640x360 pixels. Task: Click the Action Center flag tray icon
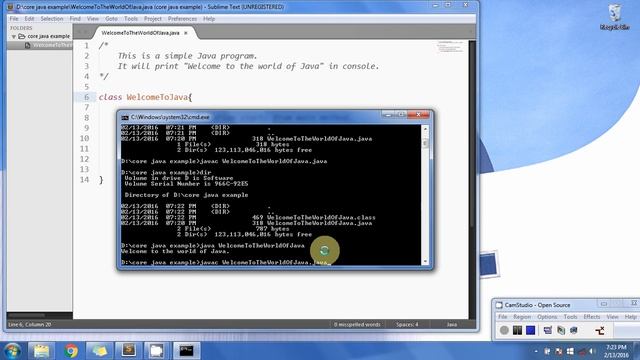point(559,351)
